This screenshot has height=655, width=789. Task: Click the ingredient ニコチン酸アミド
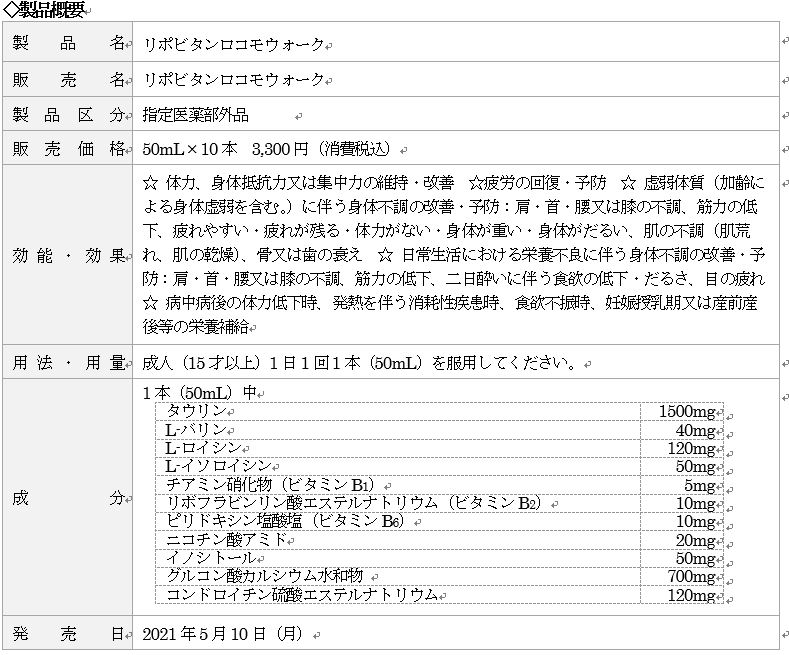click(226, 540)
